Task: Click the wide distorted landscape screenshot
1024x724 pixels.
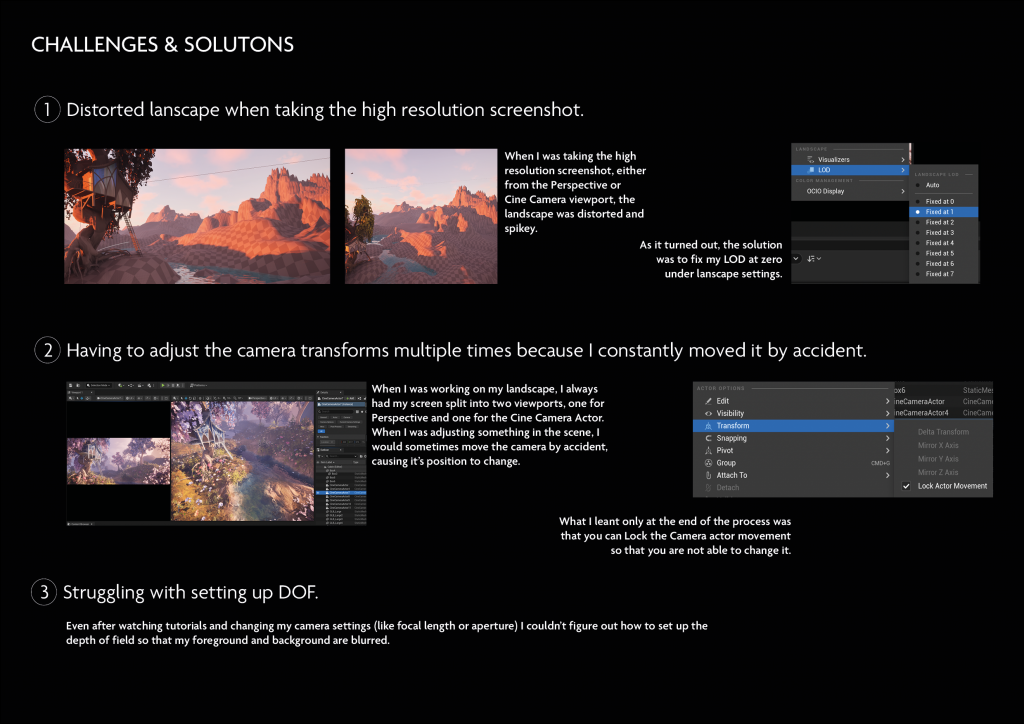Action: click(197, 216)
